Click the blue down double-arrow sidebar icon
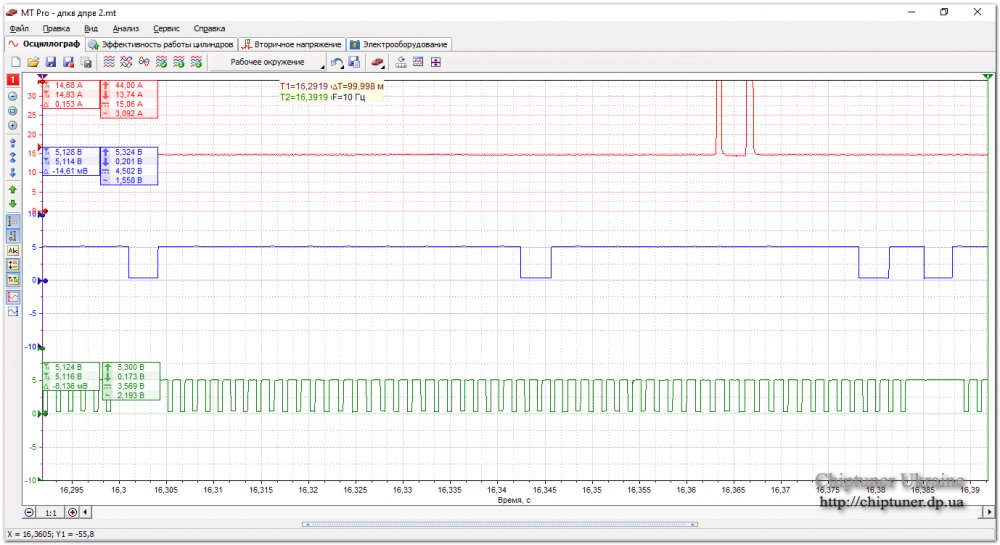 [x=13, y=173]
